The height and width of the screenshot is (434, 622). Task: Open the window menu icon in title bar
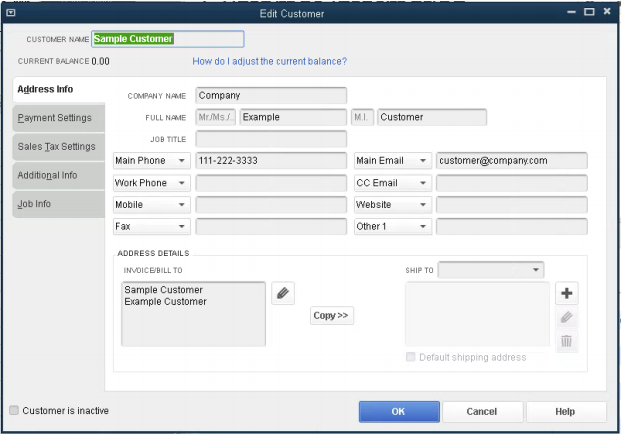pos(11,12)
